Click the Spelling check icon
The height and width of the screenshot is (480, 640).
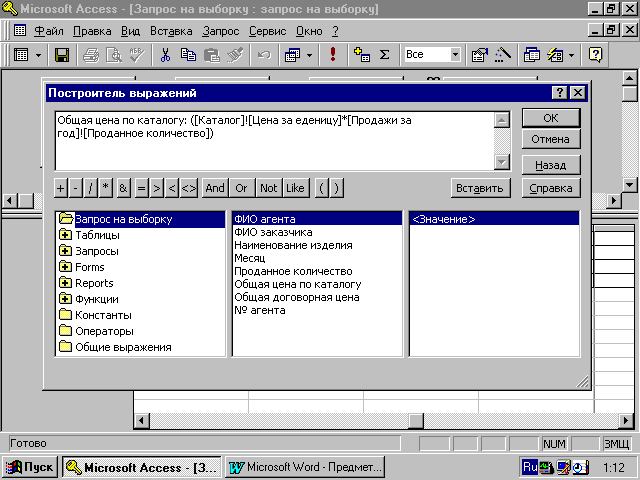pyautogui.click(x=137, y=55)
